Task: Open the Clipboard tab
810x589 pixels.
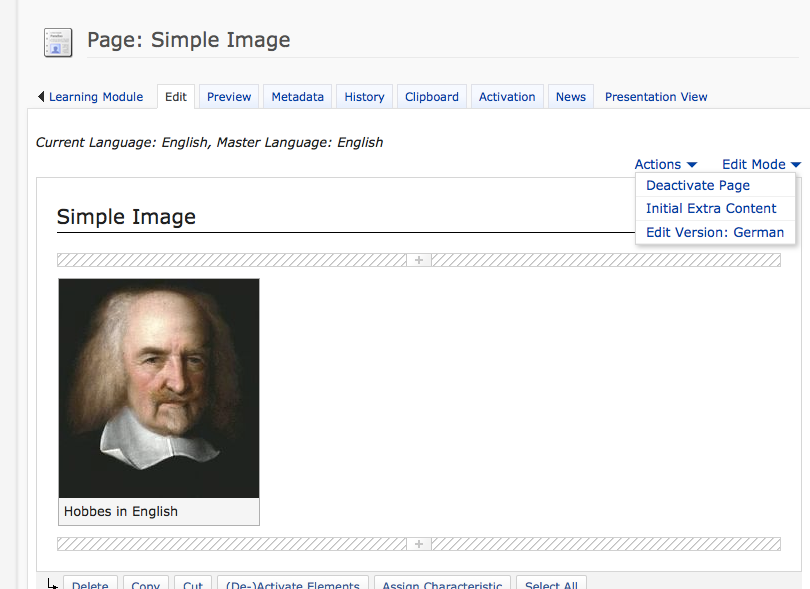Action: 432,97
